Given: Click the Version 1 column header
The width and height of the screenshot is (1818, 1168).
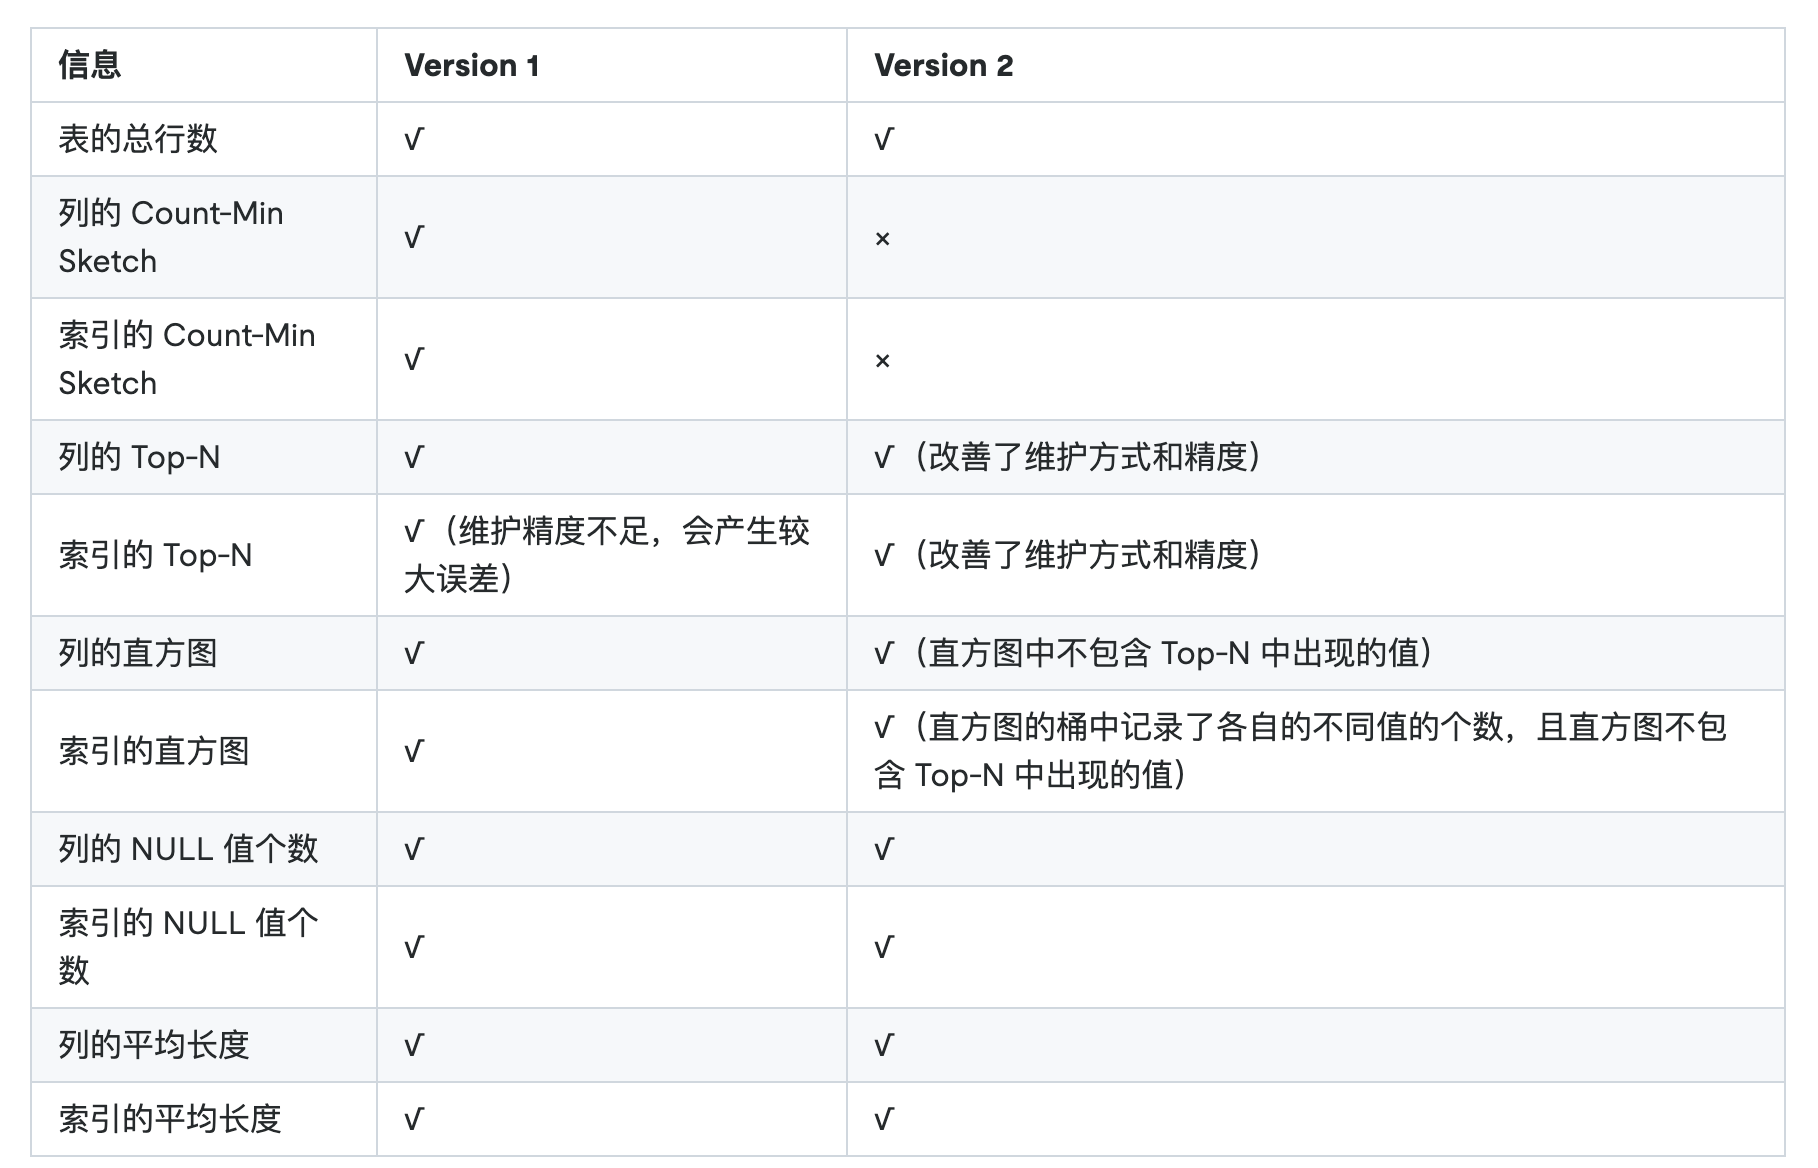Looking at the screenshot, I should click(471, 66).
